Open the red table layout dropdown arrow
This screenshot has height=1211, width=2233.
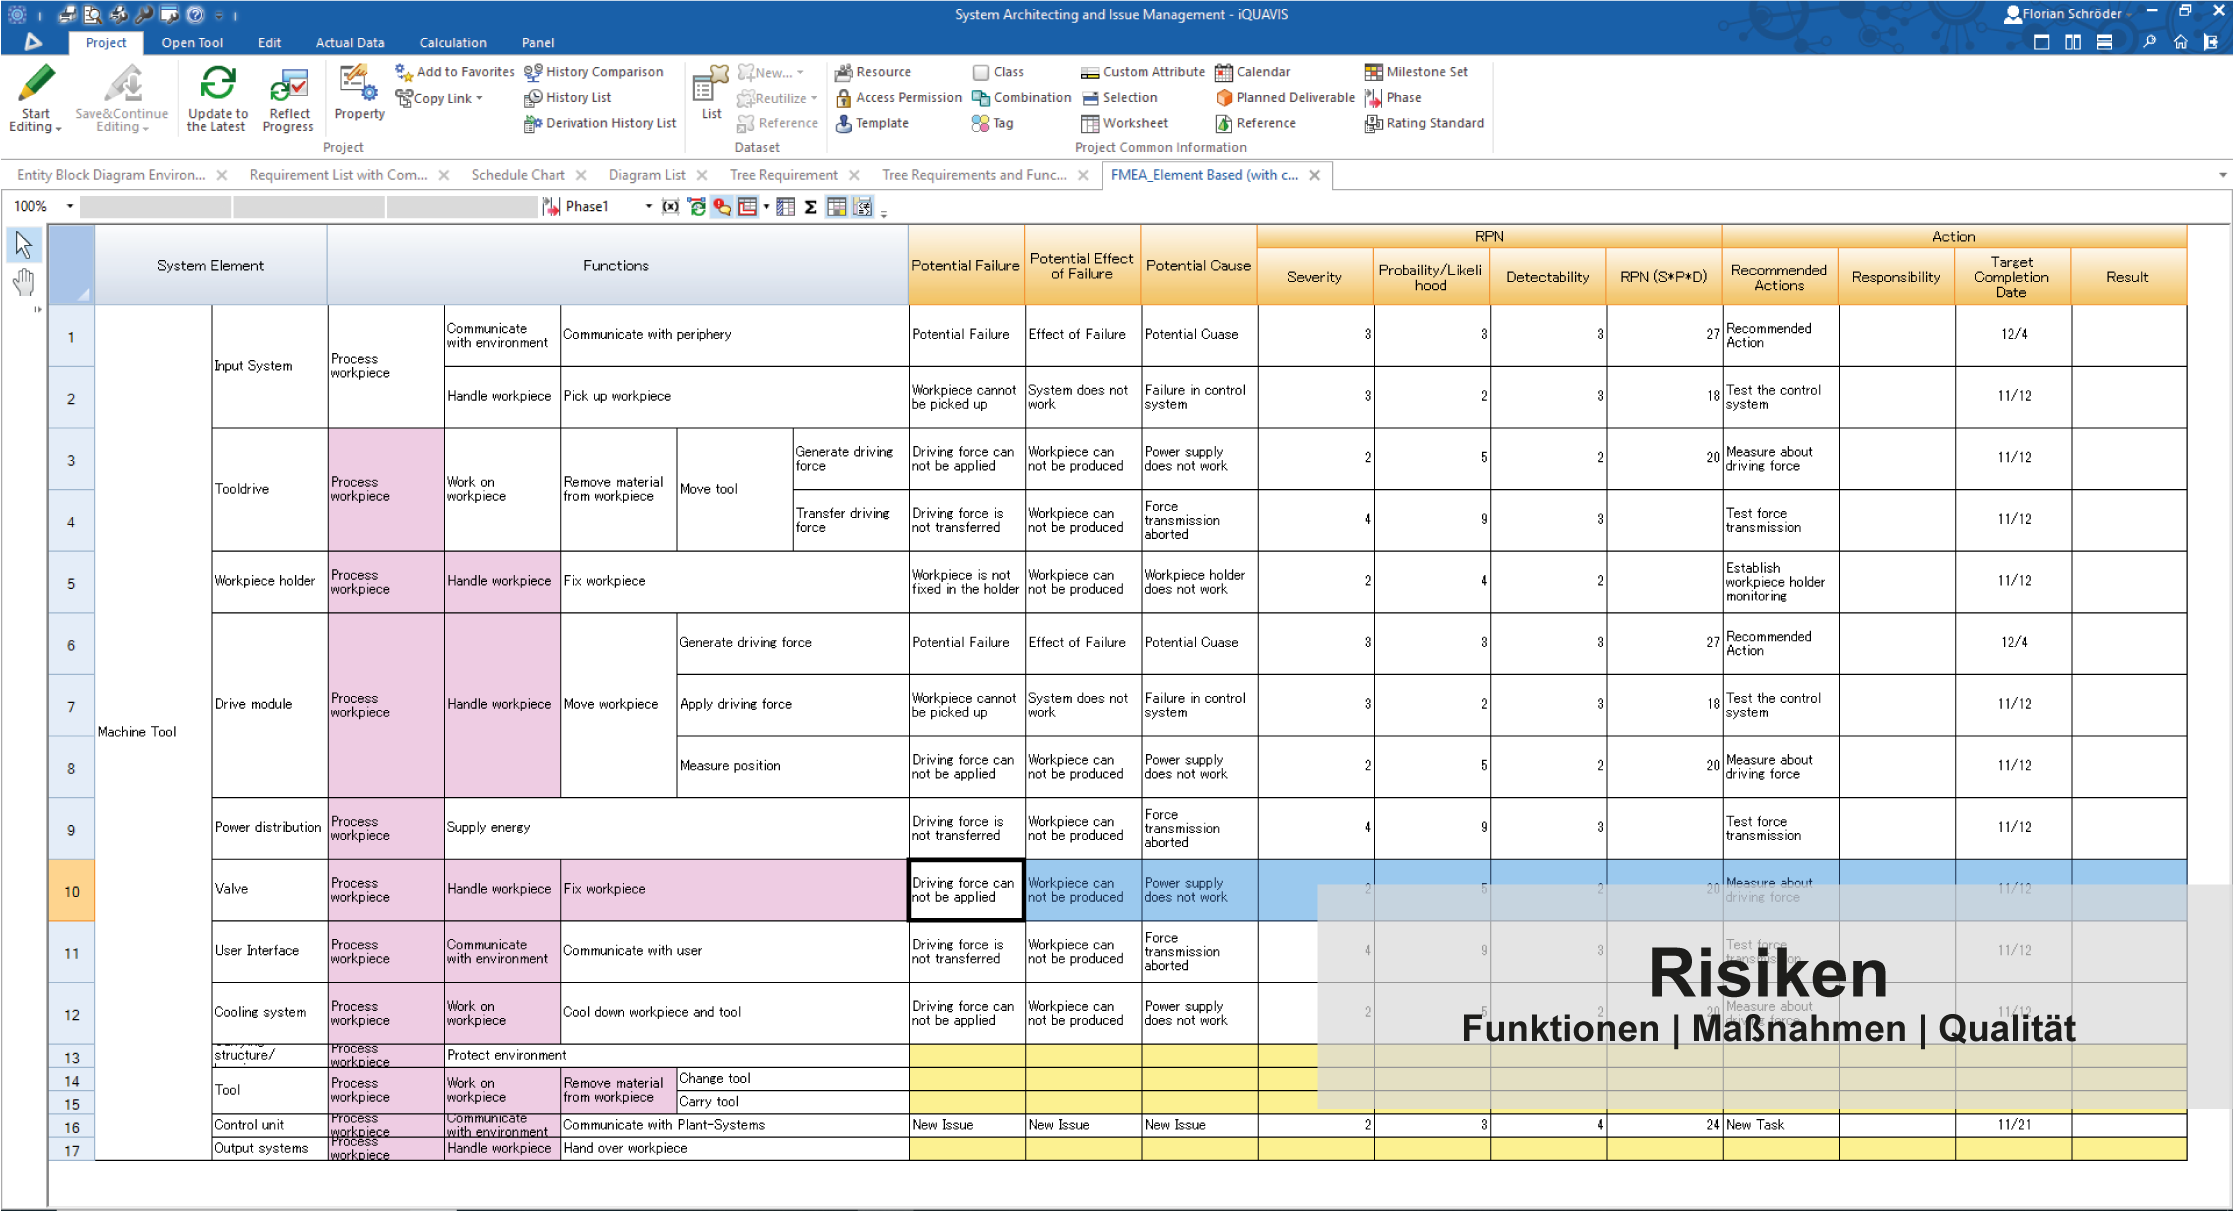pos(766,207)
